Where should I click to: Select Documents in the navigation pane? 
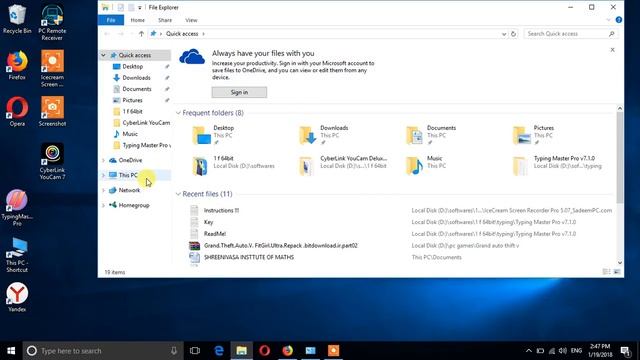136,89
